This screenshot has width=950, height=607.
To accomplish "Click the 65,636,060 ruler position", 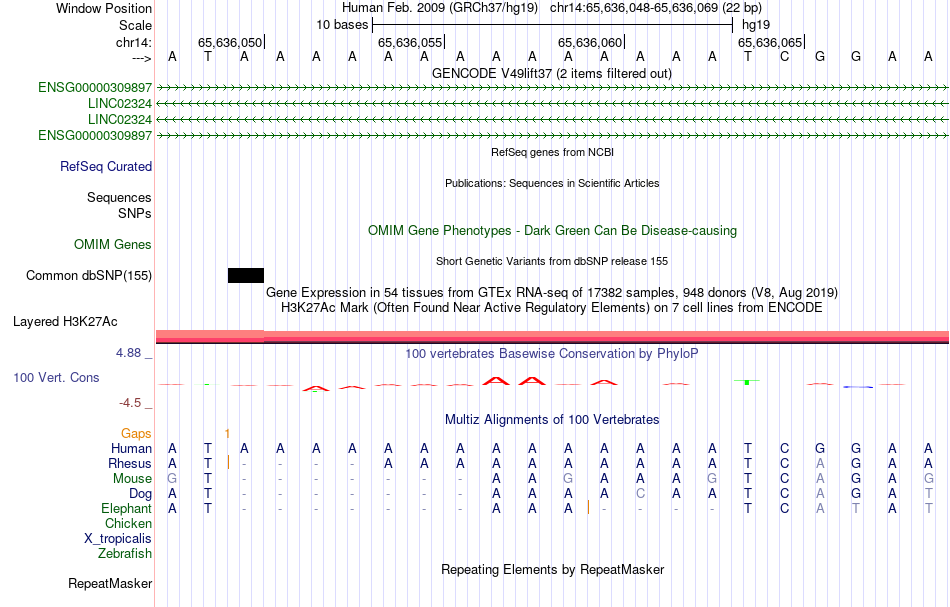I will [x=590, y=42].
